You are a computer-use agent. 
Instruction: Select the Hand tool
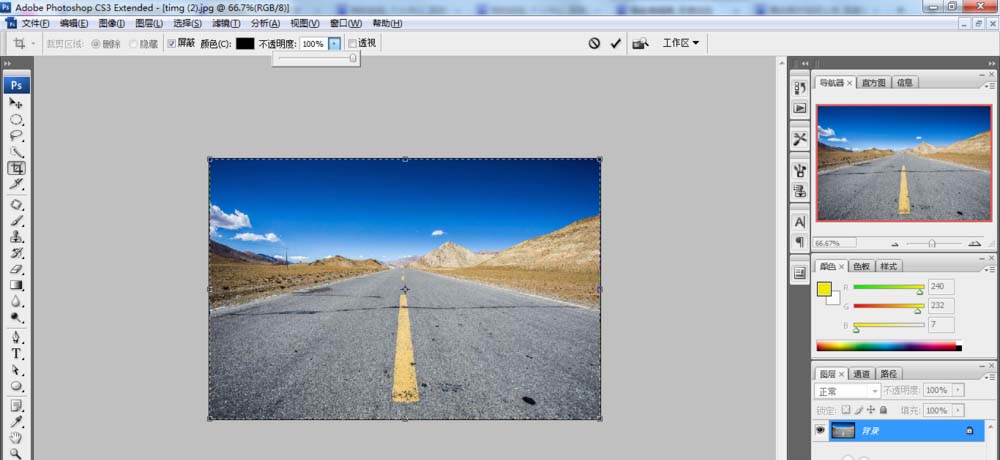(17, 438)
